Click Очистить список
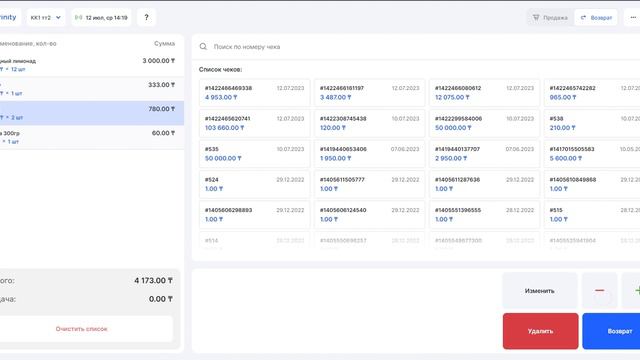 [x=81, y=329]
